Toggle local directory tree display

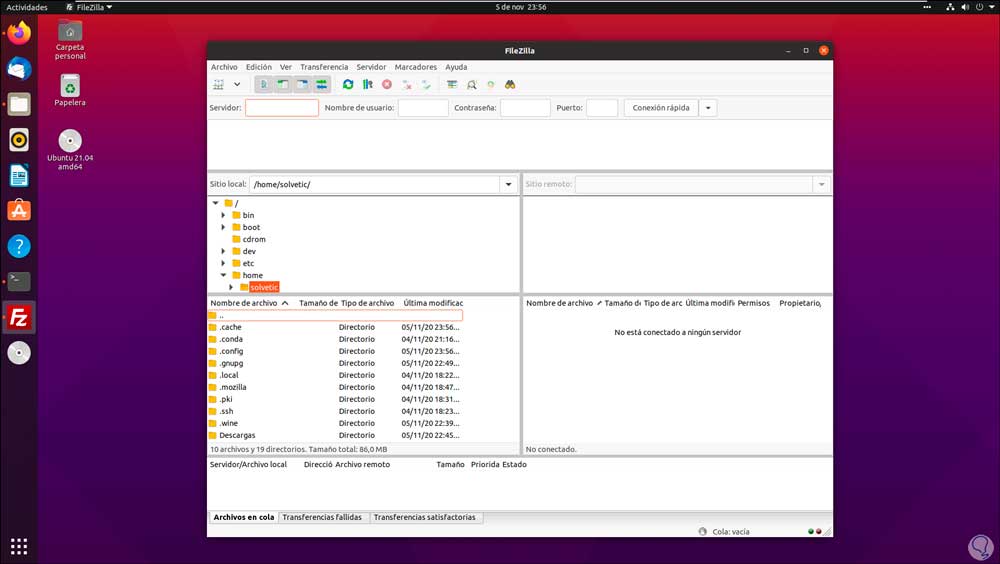pos(283,84)
